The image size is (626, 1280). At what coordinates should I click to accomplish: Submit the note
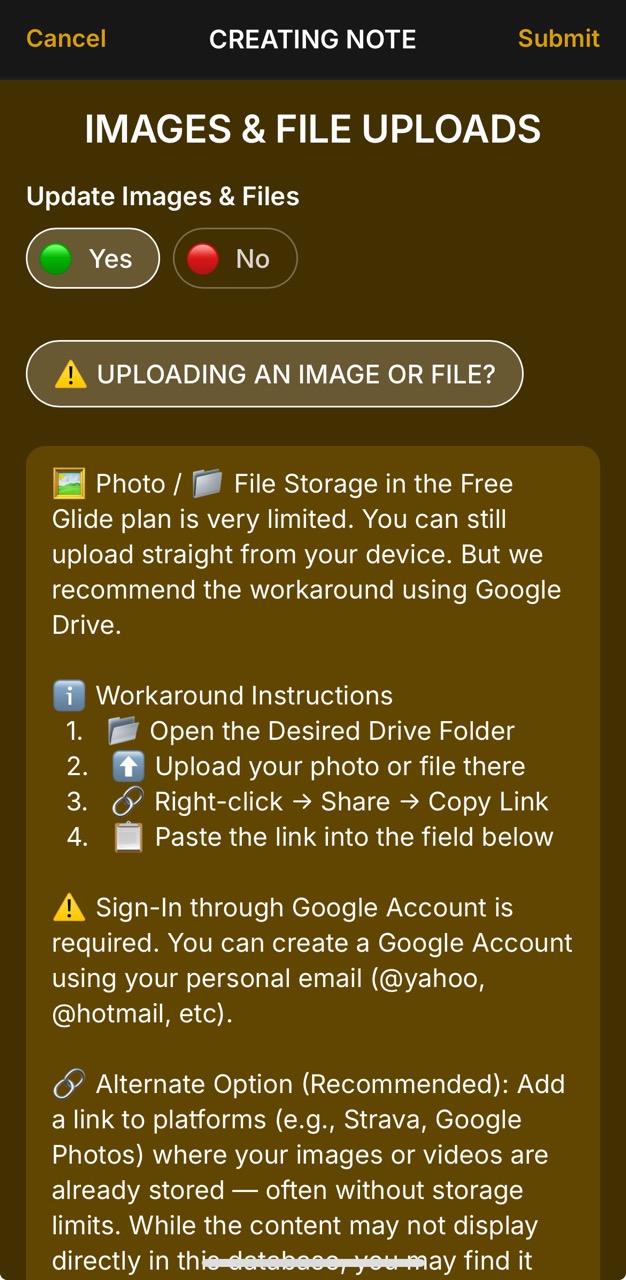pyautogui.click(x=558, y=39)
